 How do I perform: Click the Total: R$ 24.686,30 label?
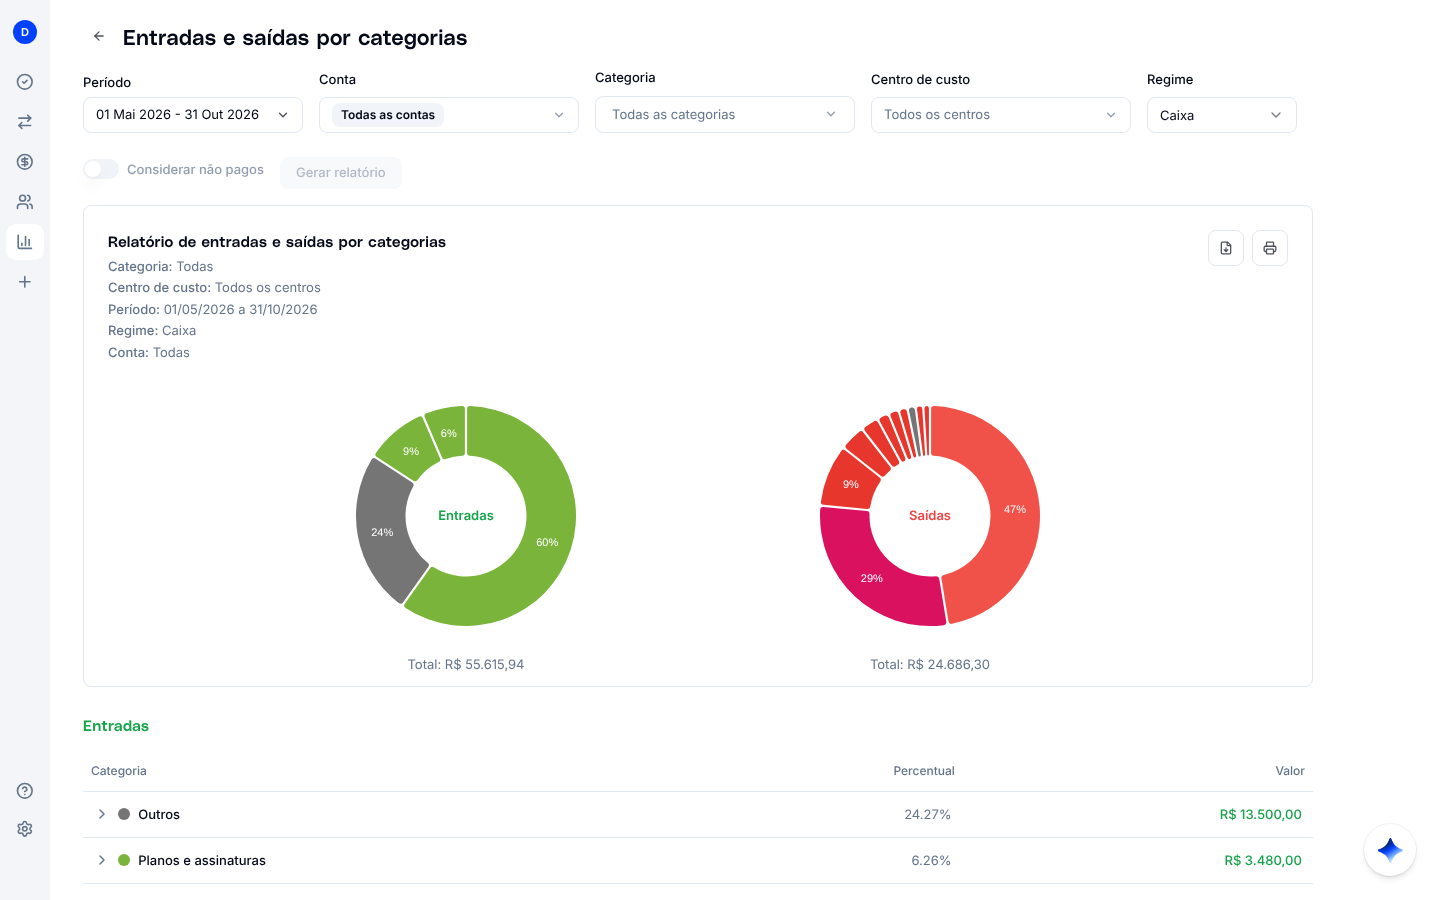[930, 664]
